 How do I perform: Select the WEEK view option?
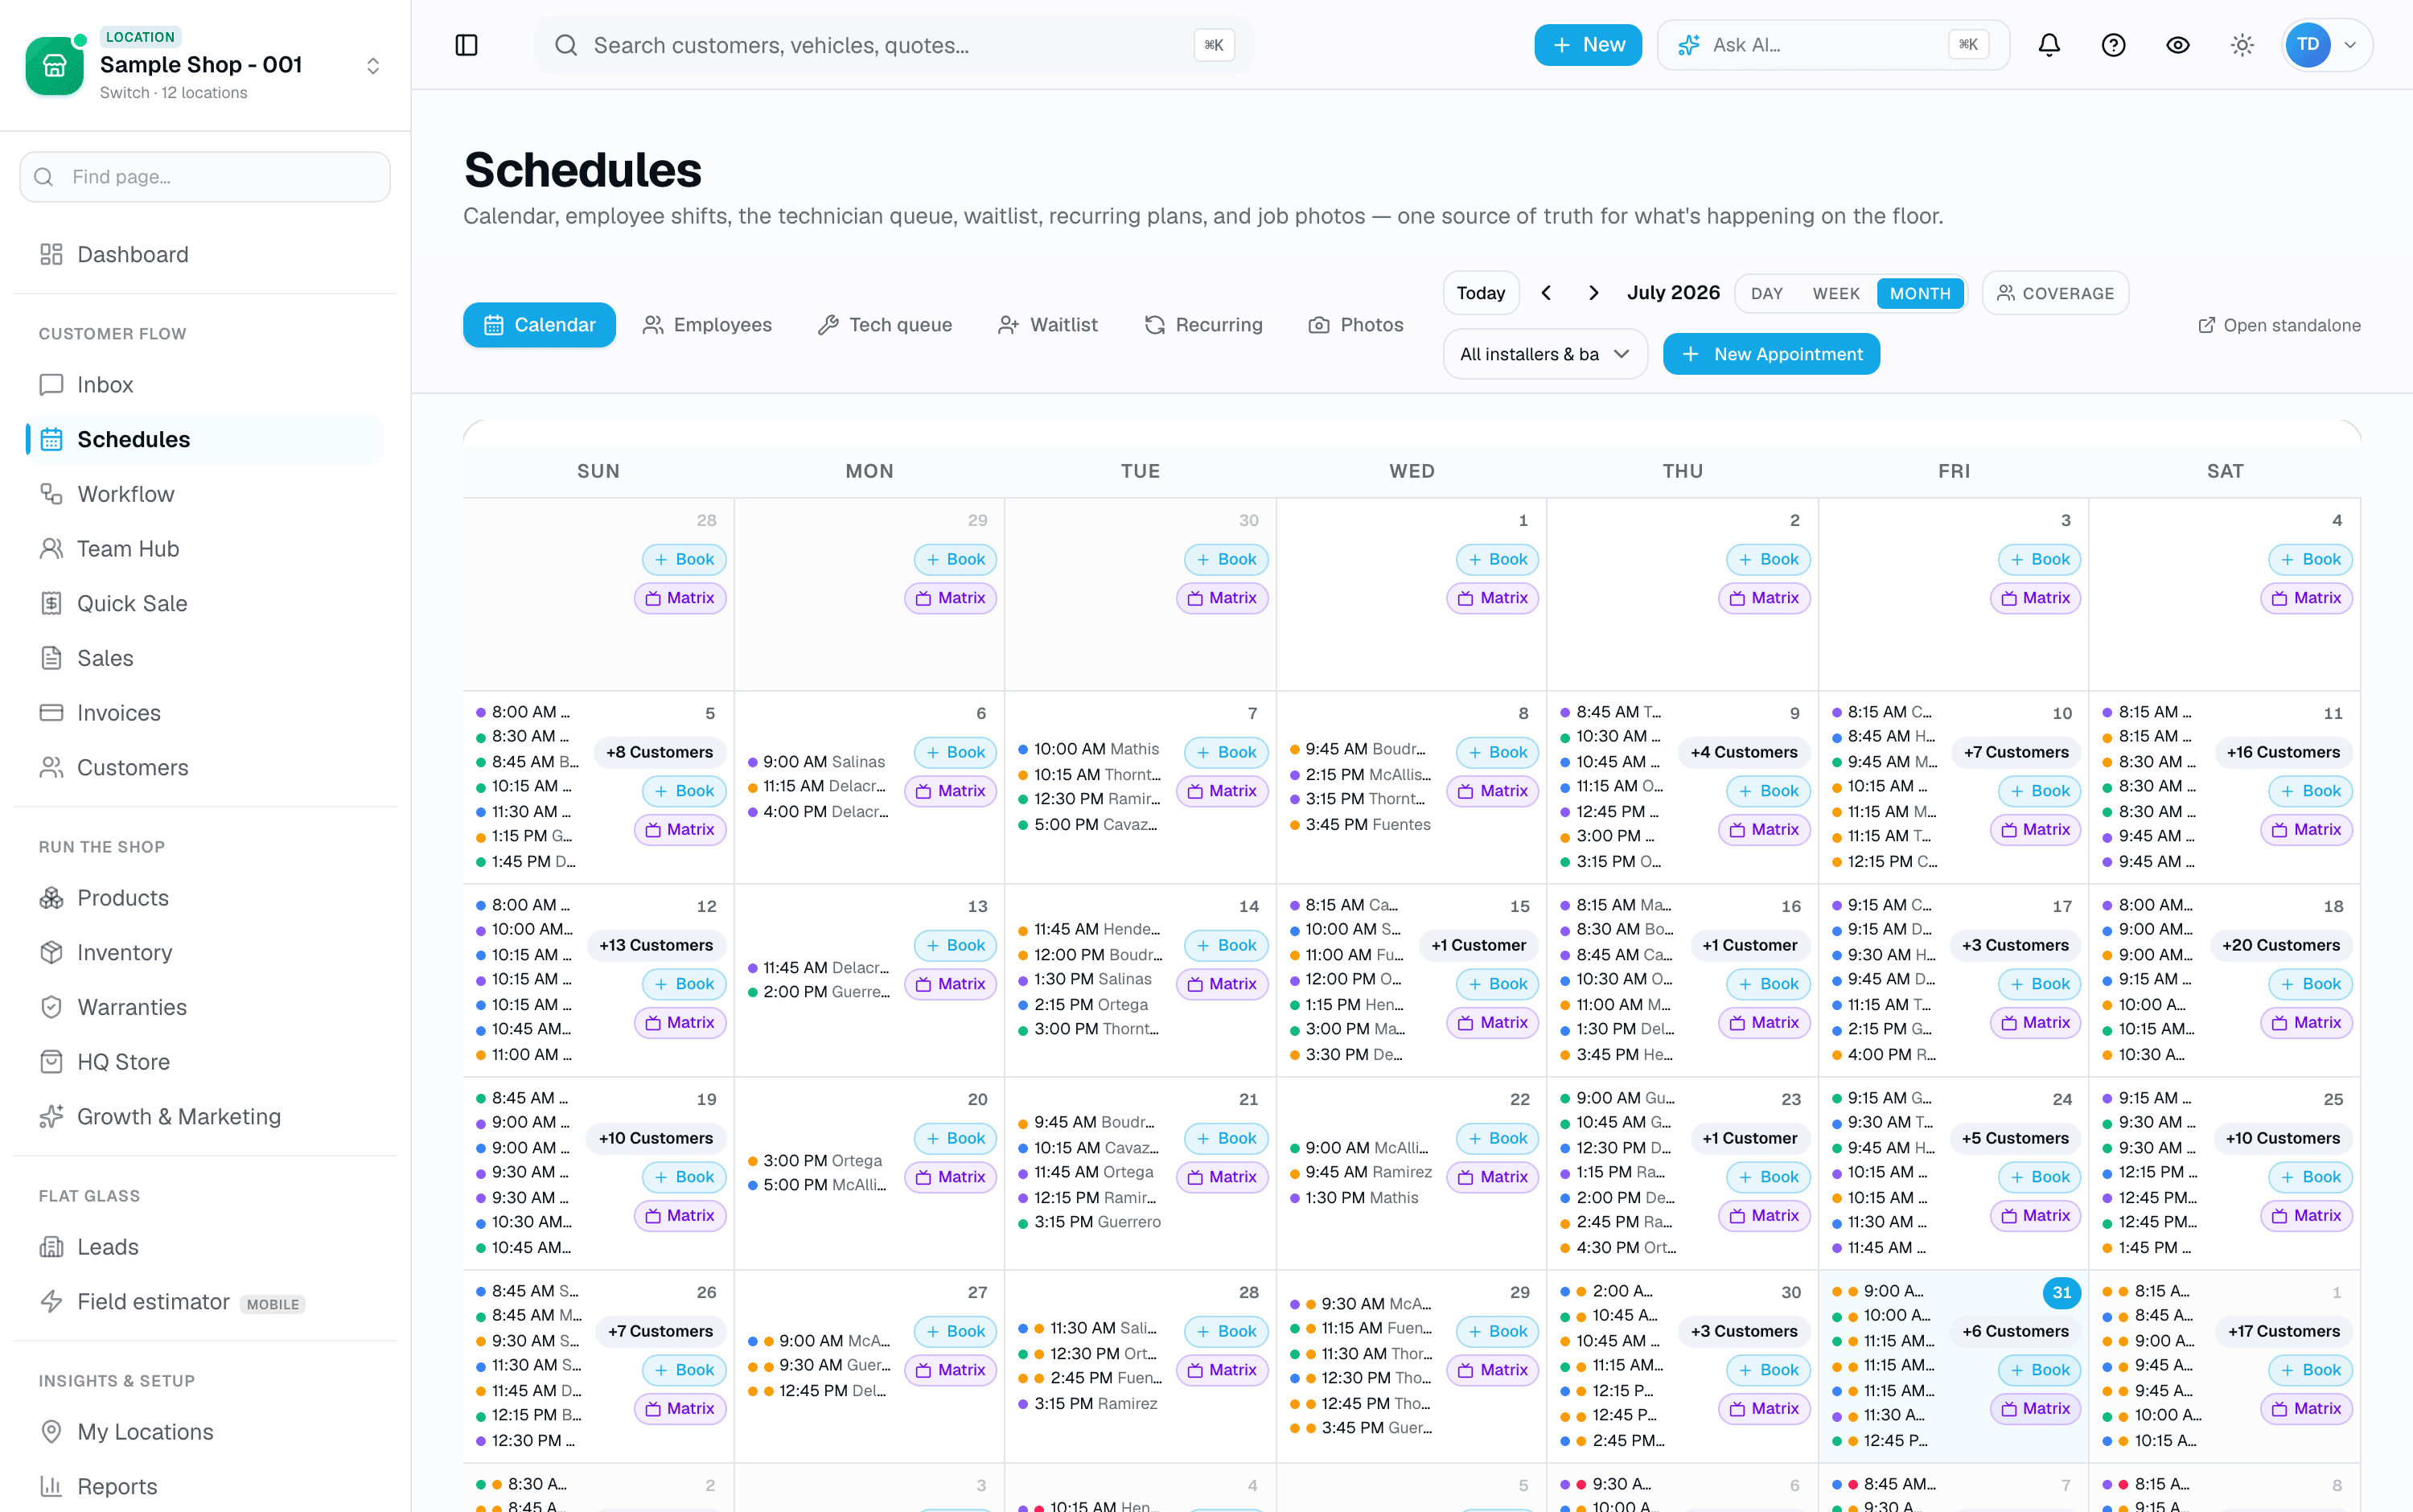click(1836, 293)
